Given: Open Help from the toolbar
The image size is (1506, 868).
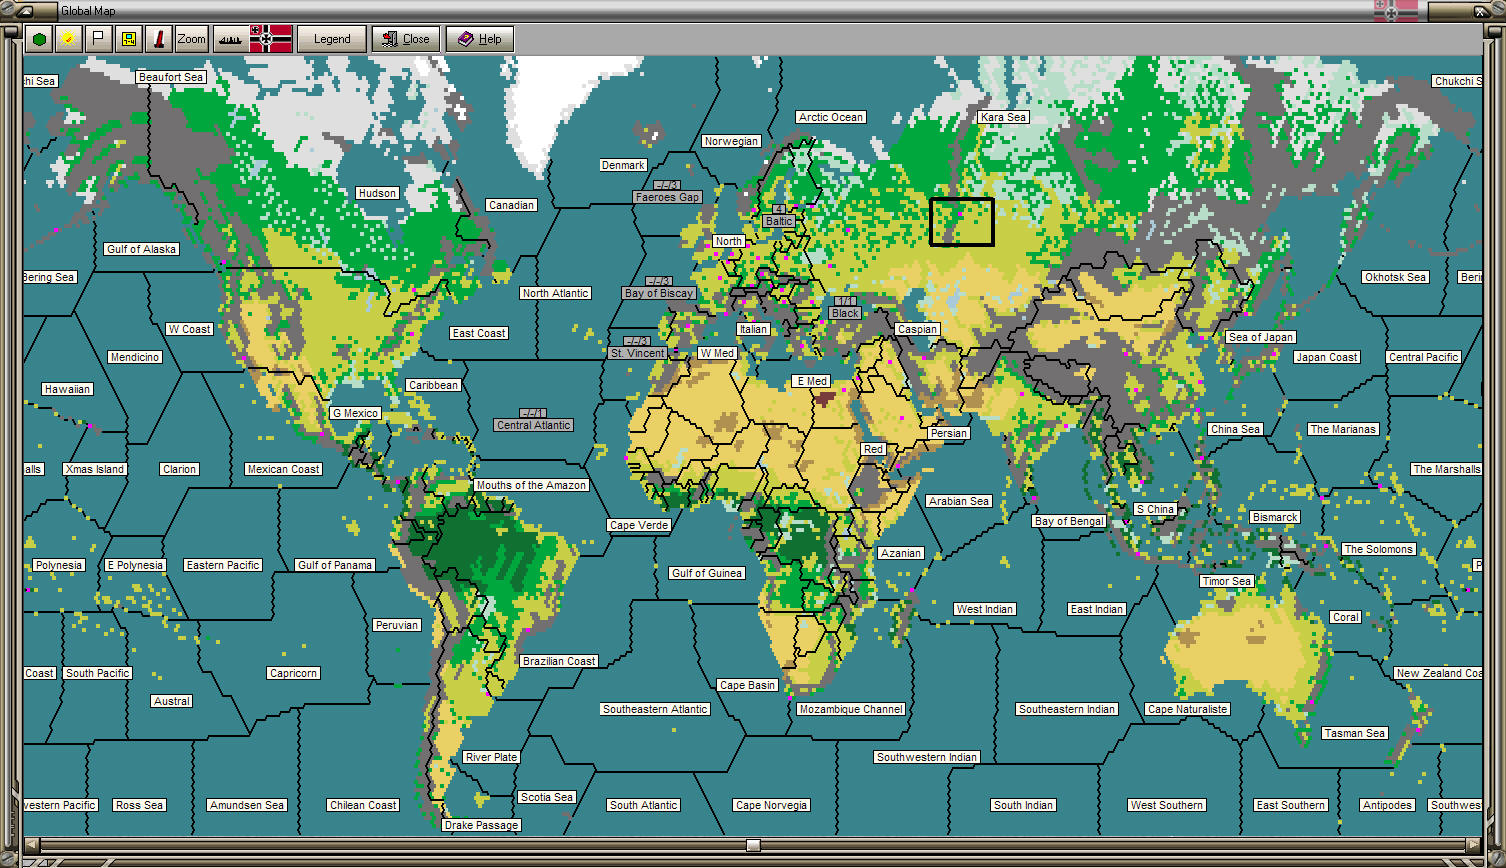Looking at the screenshot, I should coord(479,39).
